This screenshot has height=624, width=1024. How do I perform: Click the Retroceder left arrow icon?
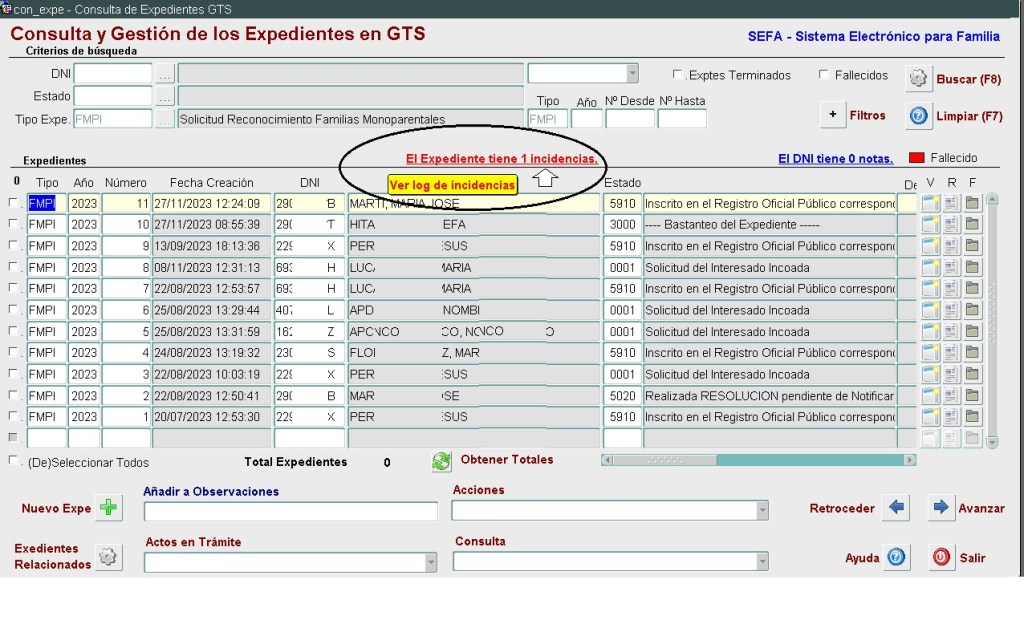point(896,508)
